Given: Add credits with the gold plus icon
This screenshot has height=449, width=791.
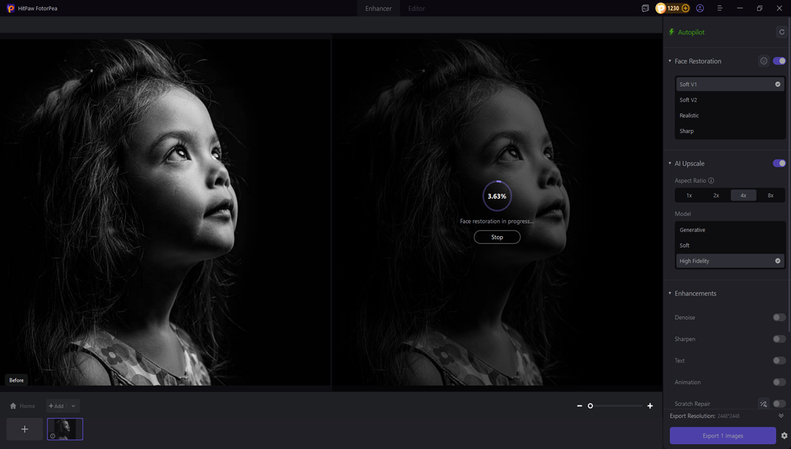Looking at the screenshot, I should 686,8.
